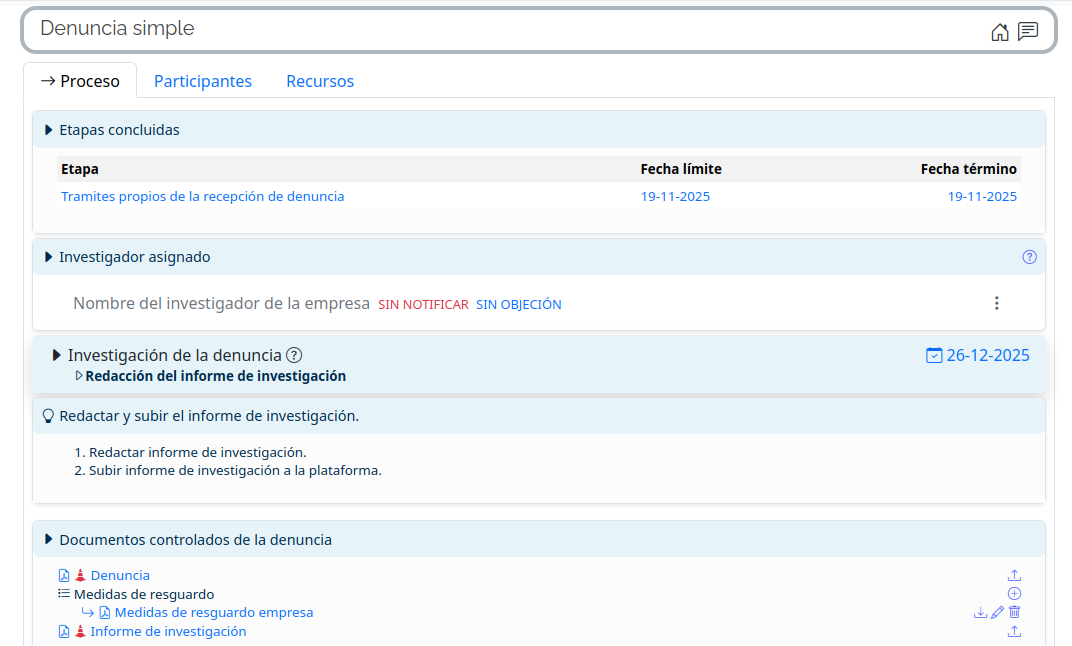
Task: Switch to the Participantes tab
Action: (x=202, y=81)
